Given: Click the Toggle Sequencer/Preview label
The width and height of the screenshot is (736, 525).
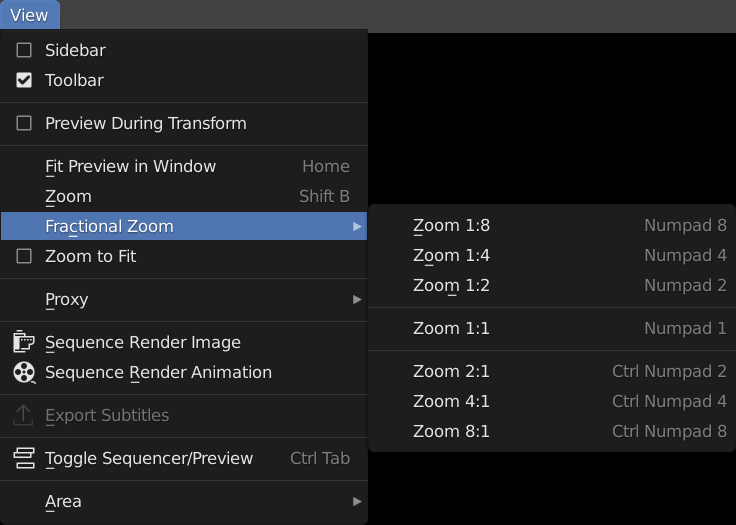Looking at the screenshot, I should (x=149, y=459).
